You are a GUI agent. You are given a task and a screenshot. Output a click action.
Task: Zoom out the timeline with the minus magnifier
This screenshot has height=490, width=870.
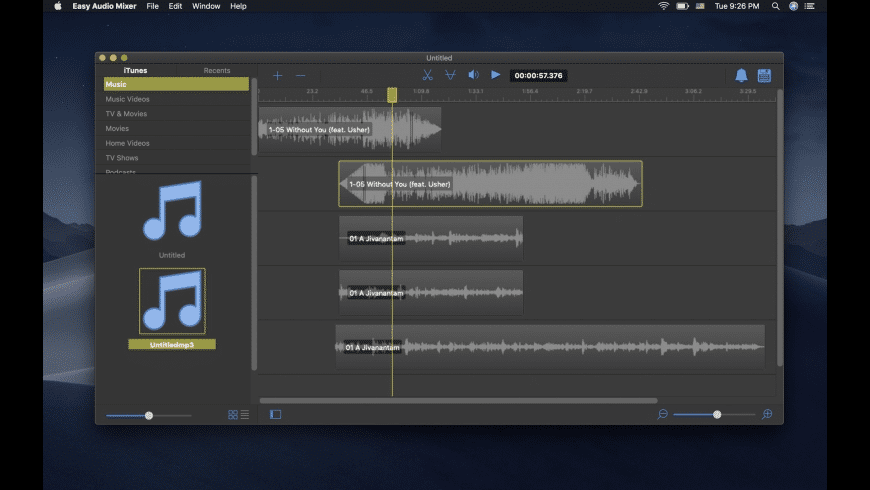point(663,414)
